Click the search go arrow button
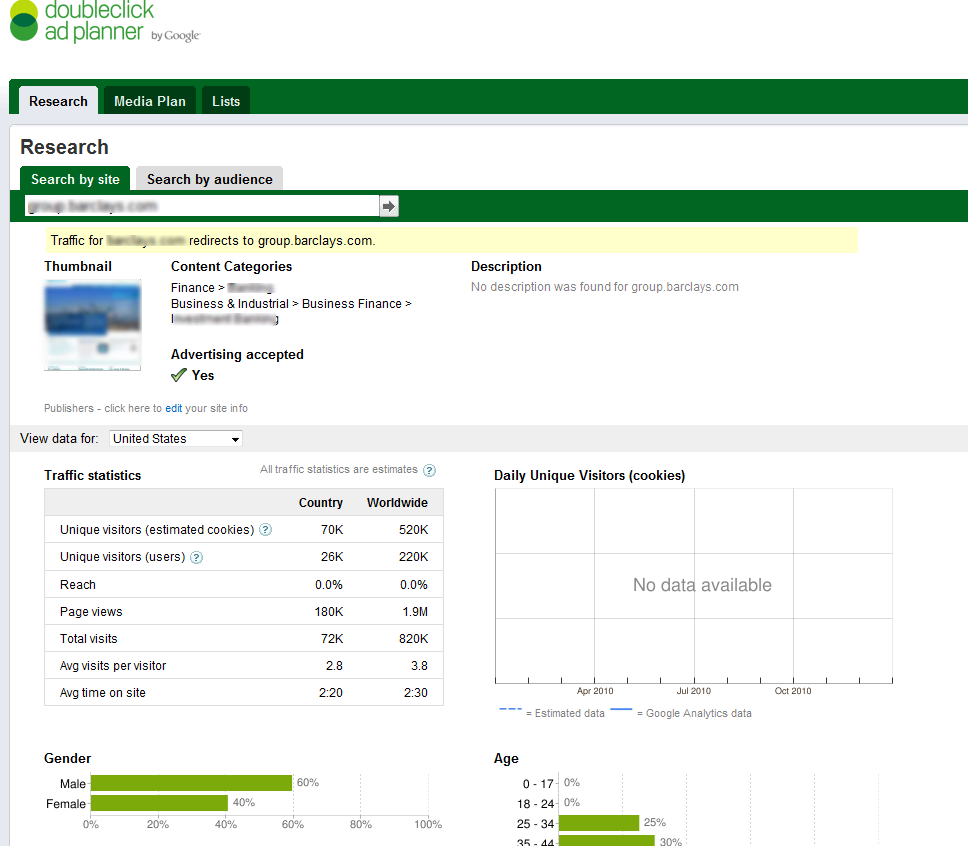 [x=389, y=206]
